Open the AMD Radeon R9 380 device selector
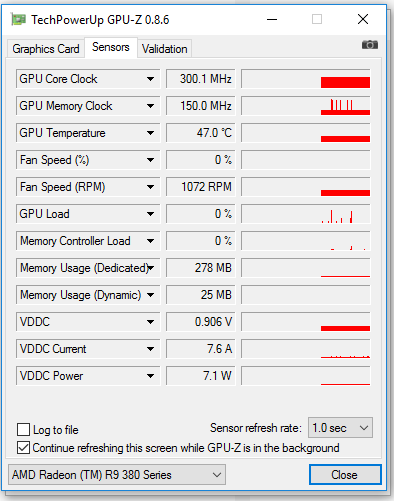This screenshot has width=394, height=501. [117, 475]
